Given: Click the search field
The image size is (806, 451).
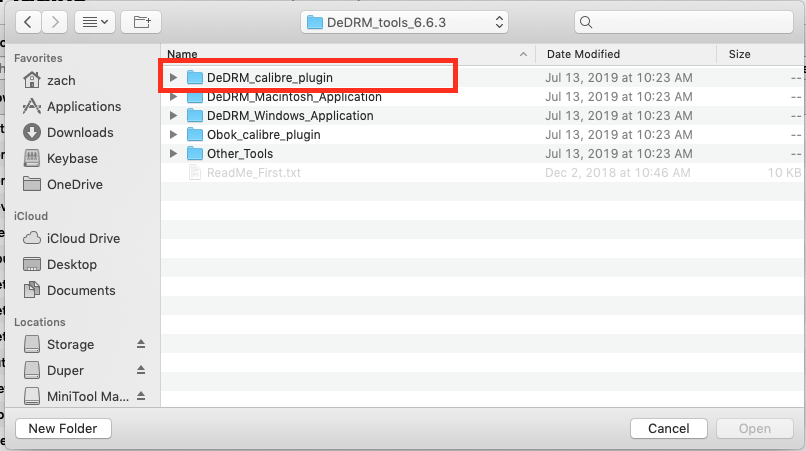Looking at the screenshot, I should point(685,22).
